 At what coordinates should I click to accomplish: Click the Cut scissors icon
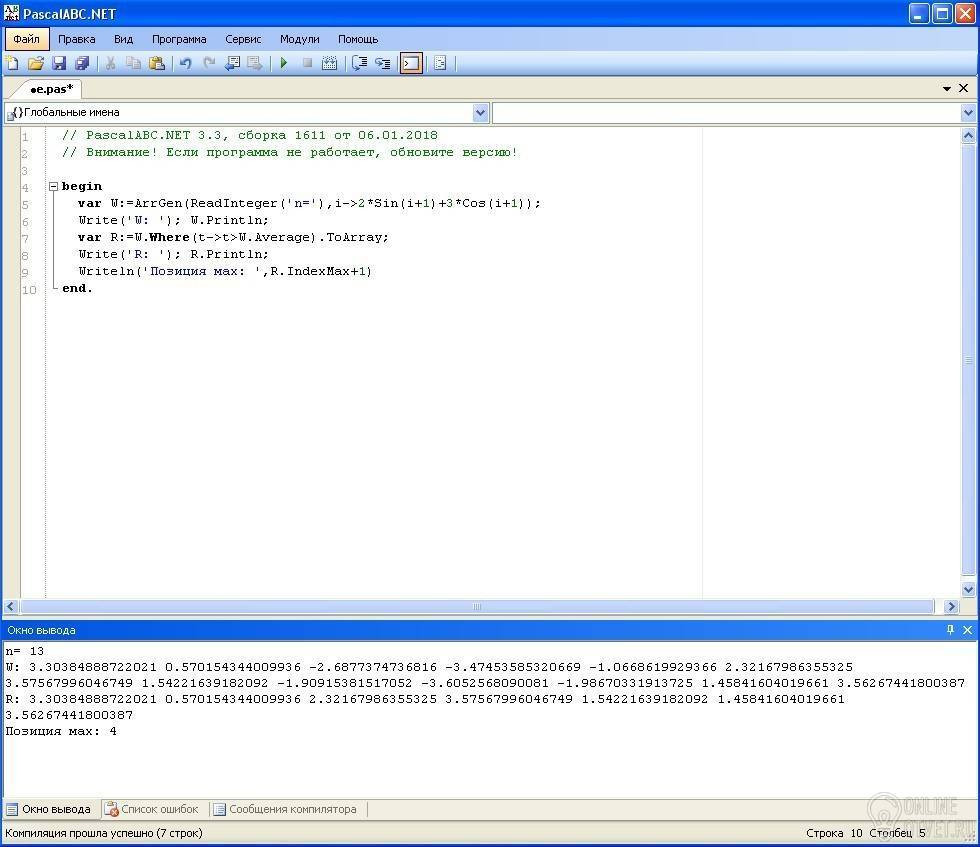pos(111,63)
